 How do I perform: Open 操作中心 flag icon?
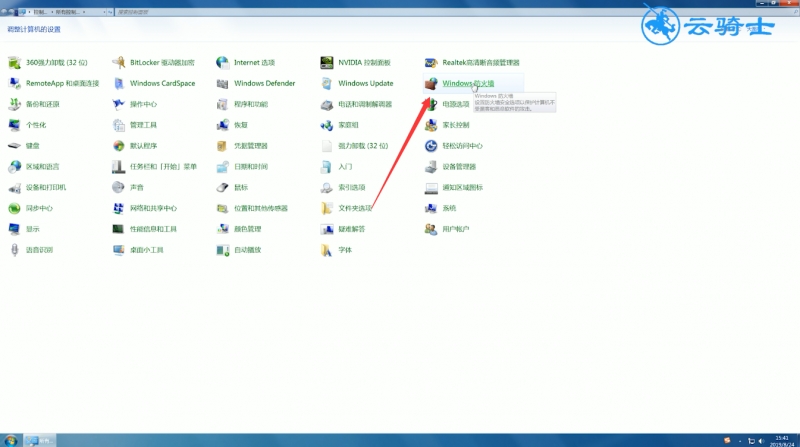(118, 104)
